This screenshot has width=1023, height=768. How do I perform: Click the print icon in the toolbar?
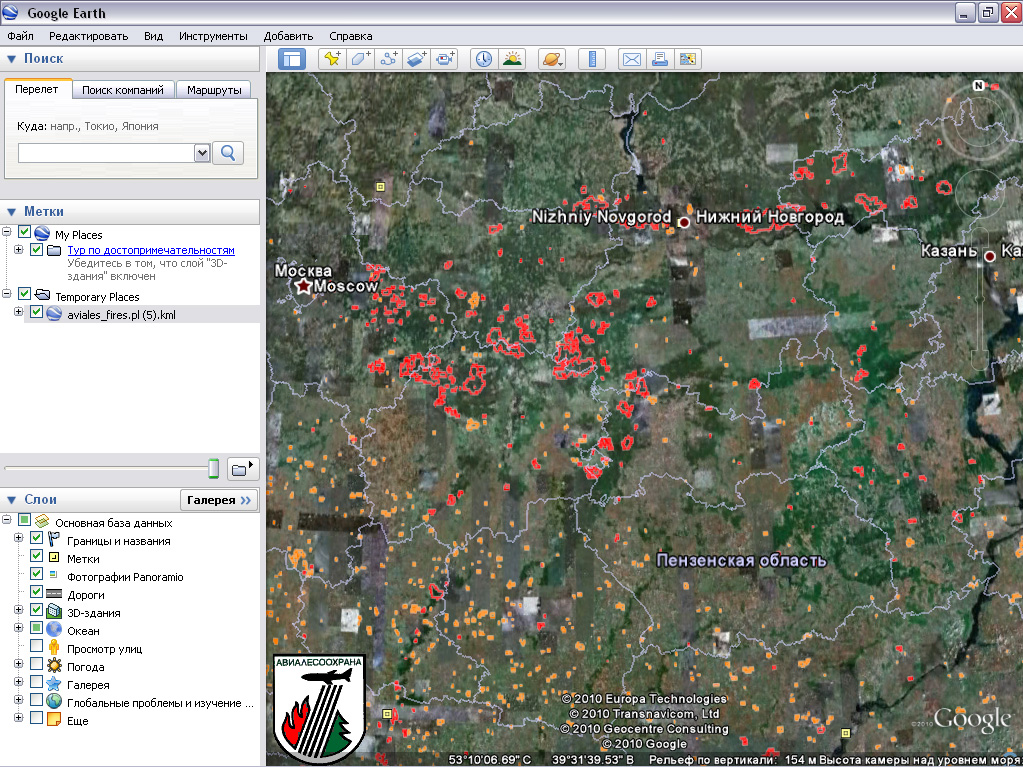(x=660, y=59)
